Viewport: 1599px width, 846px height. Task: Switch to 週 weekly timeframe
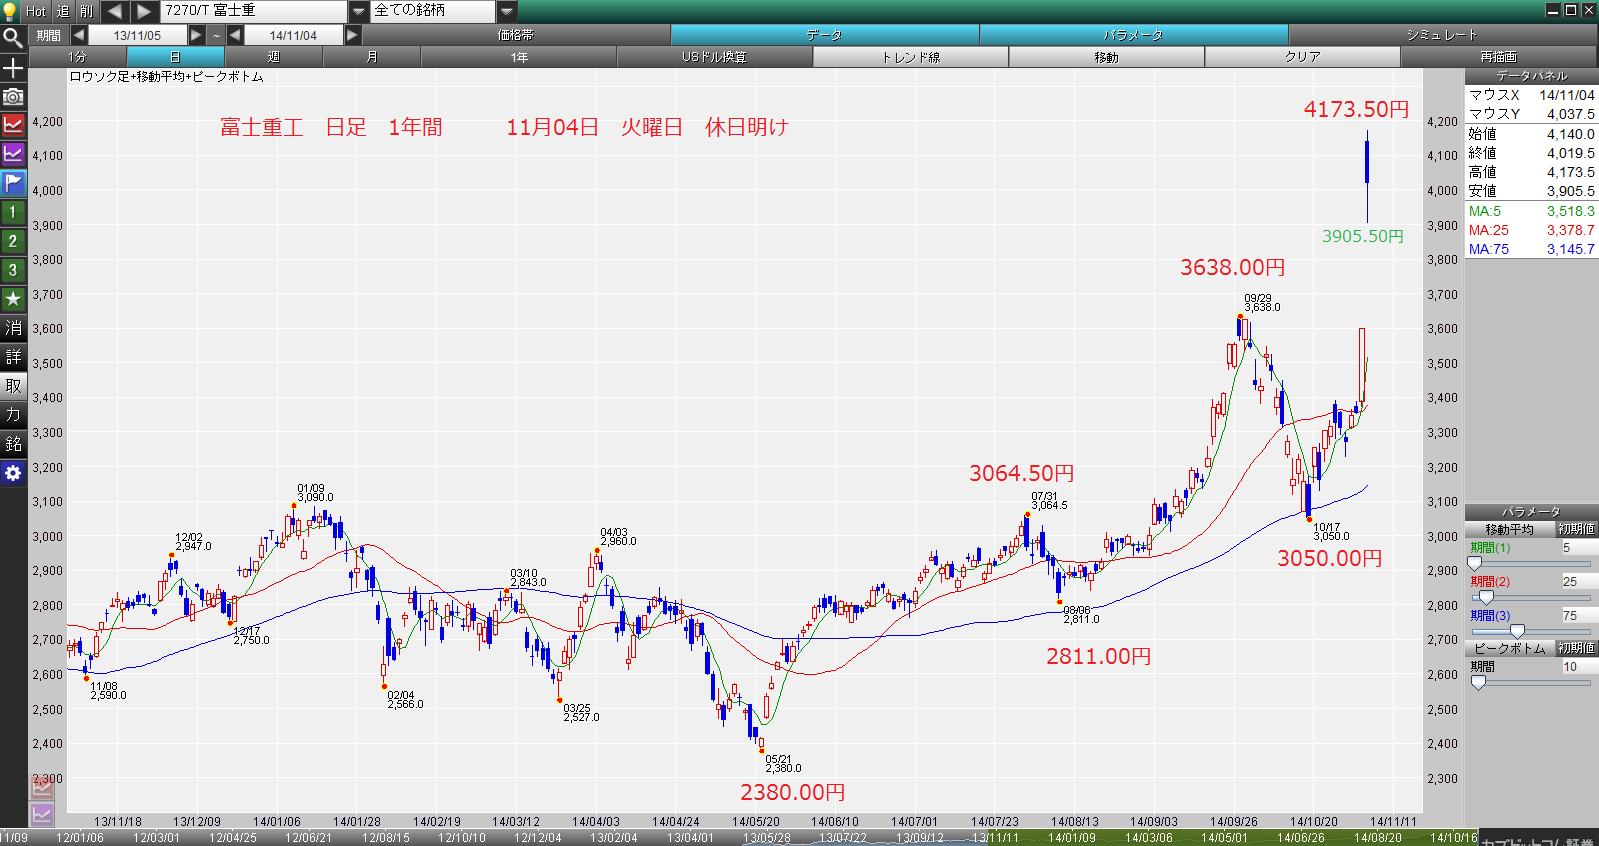click(x=274, y=57)
